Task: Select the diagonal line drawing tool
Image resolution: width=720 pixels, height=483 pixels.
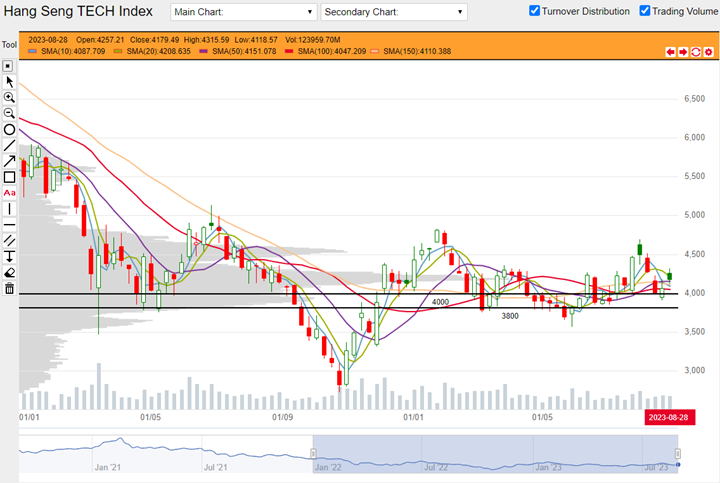Action: (9, 145)
